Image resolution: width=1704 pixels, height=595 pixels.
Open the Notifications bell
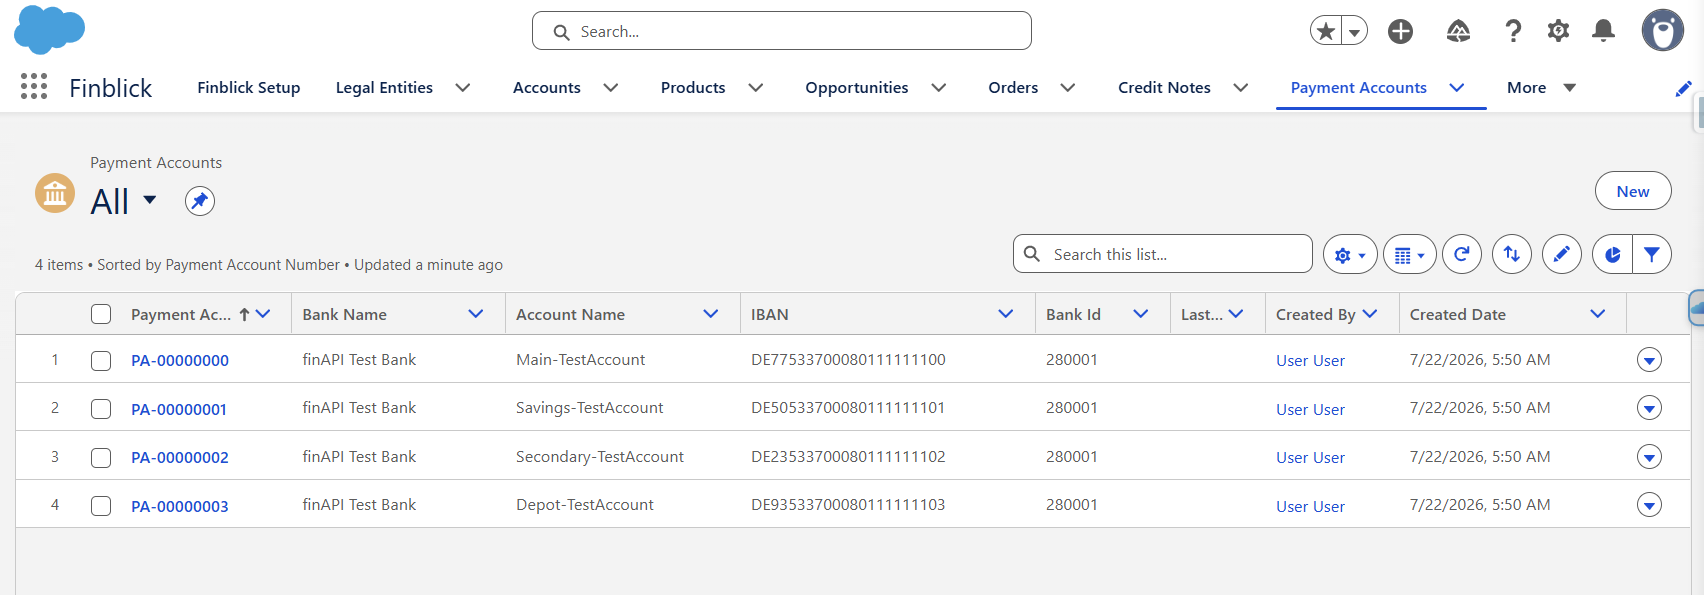pos(1603,31)
